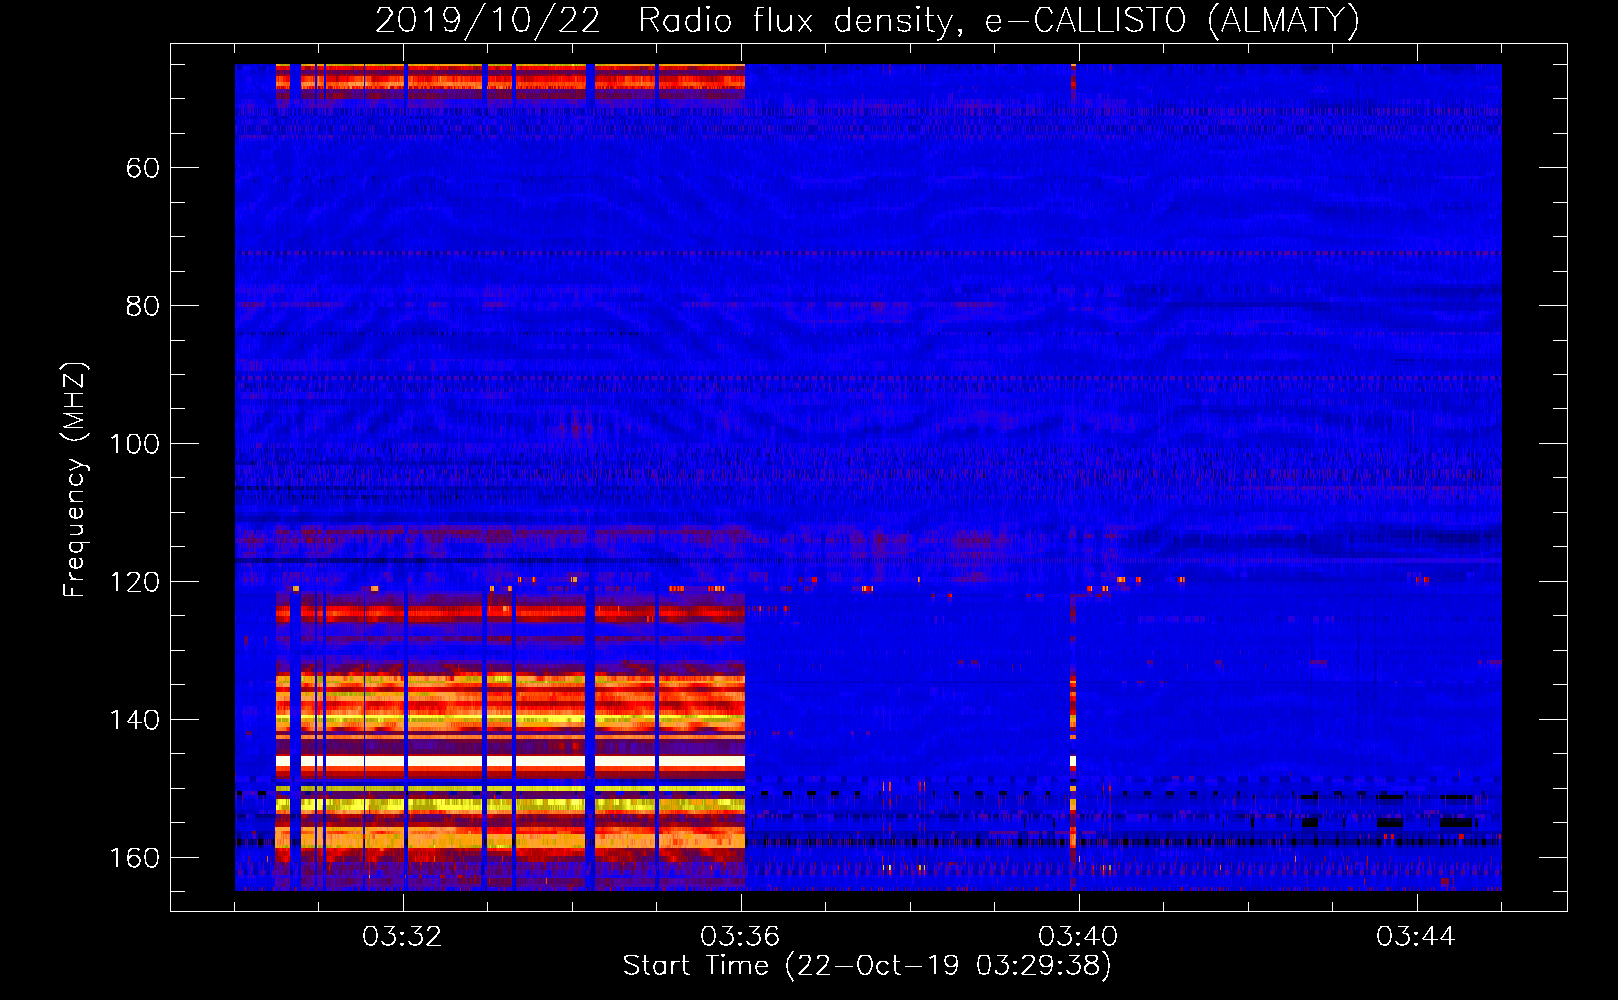Click the 03:32 time tick label
The image size is (1618, 1000).
tap(402, 937)
